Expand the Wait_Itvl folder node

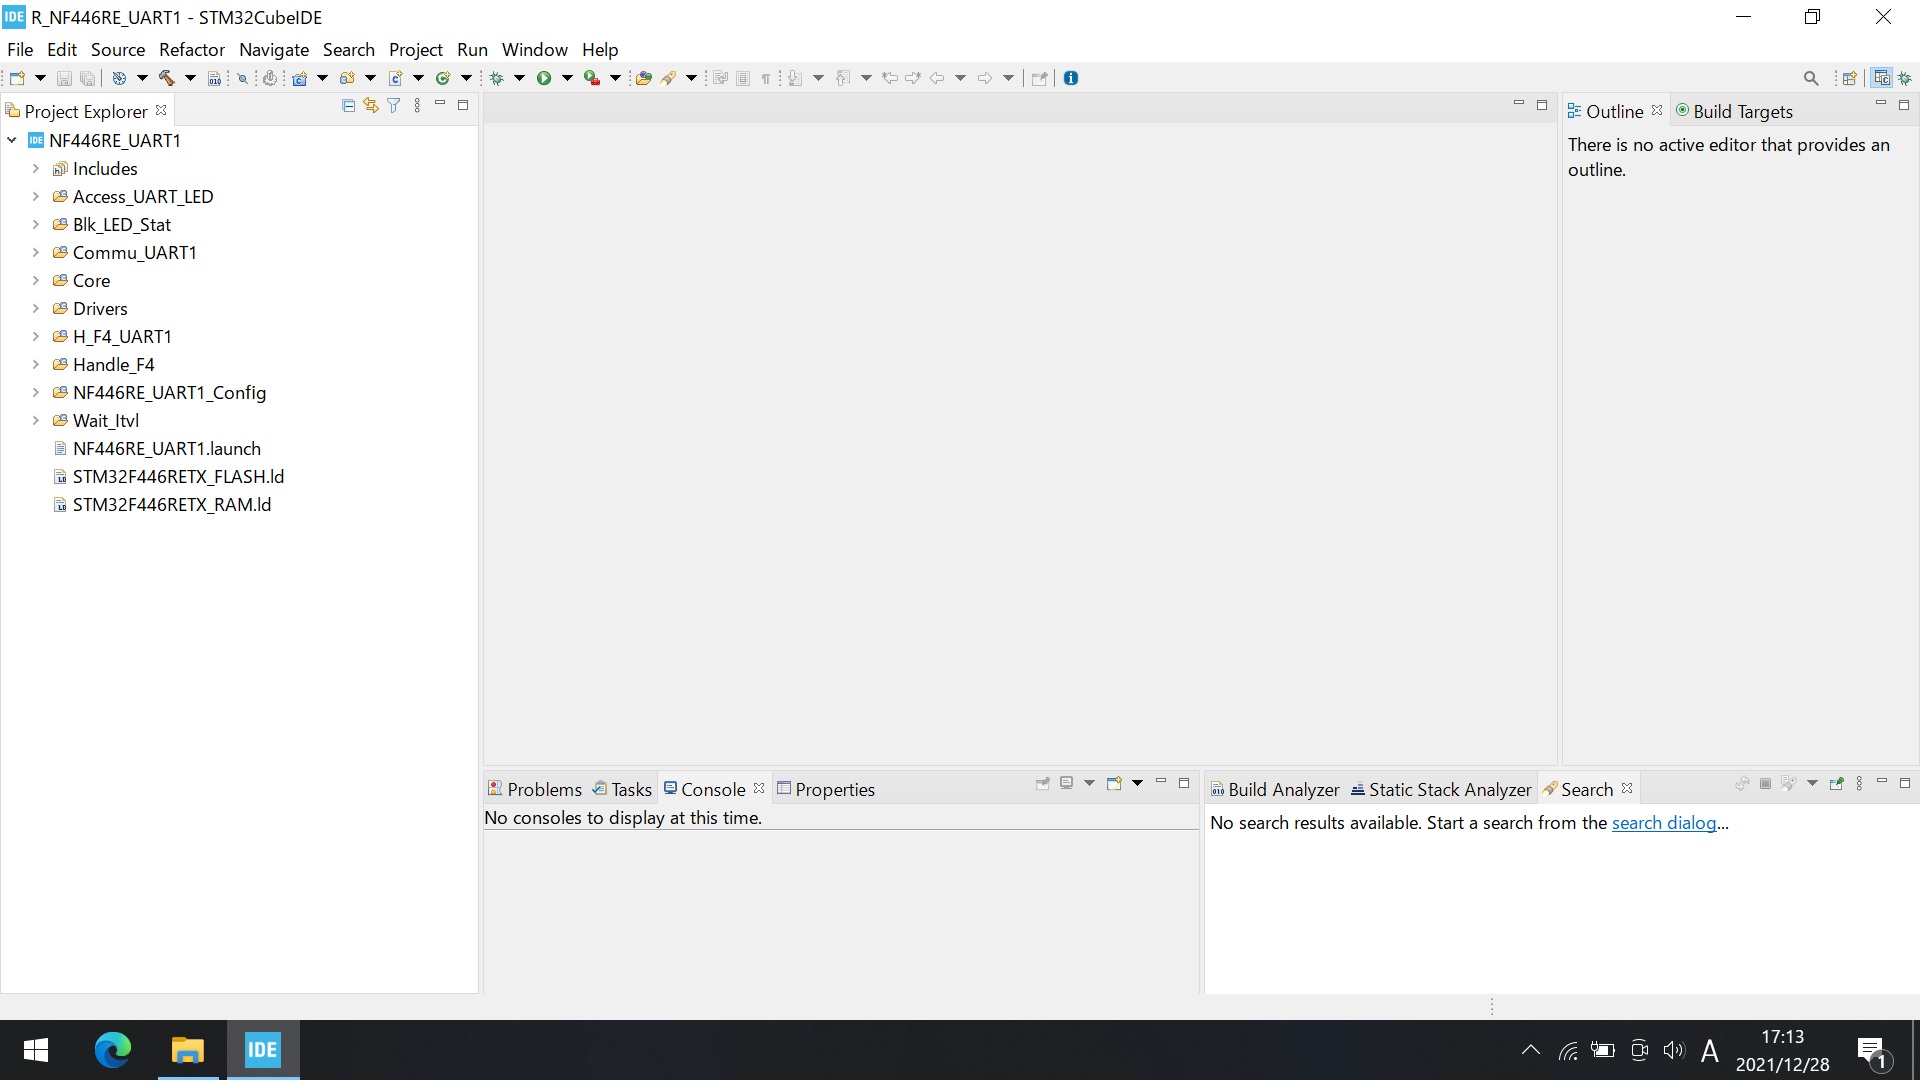[x=36, y=420]
